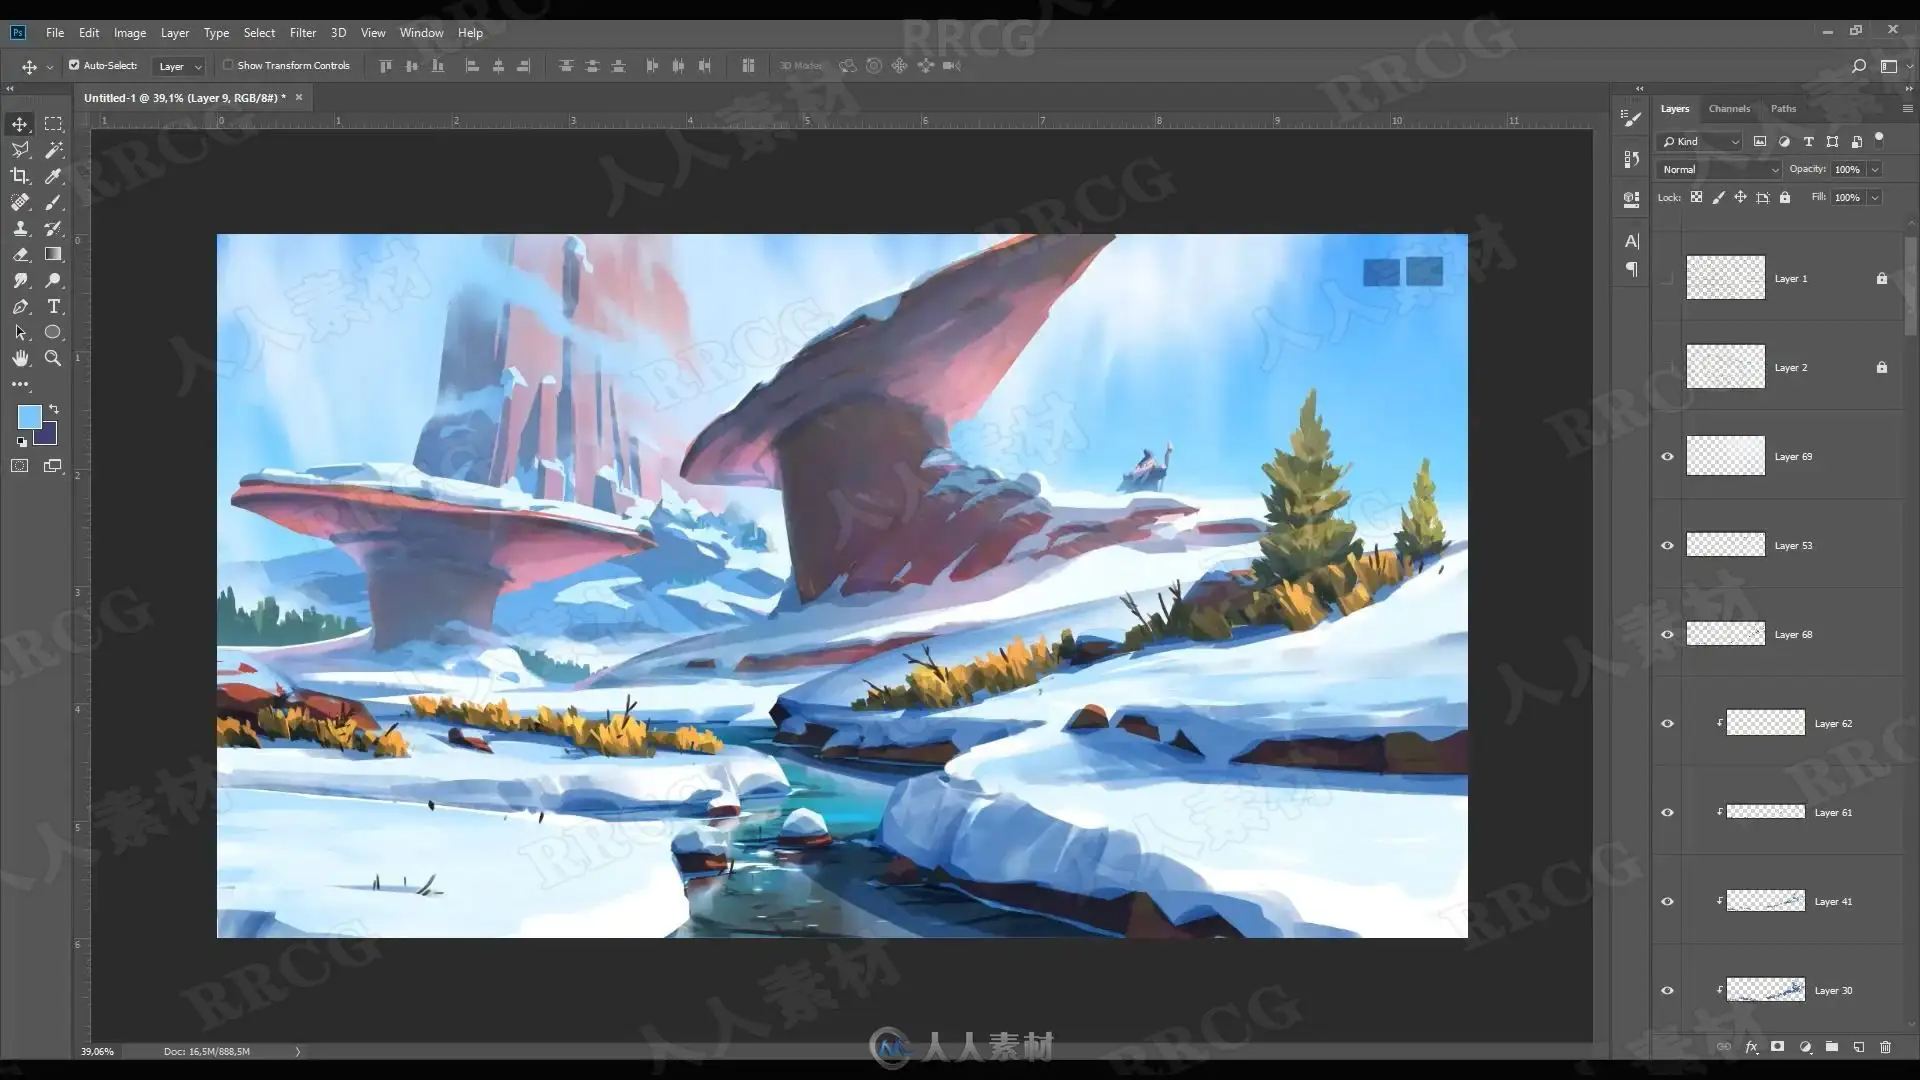Viewport: 1920px width, 1080px height.
Task: Hide Layer 68 visibility eye
Action: point(1667,635)
